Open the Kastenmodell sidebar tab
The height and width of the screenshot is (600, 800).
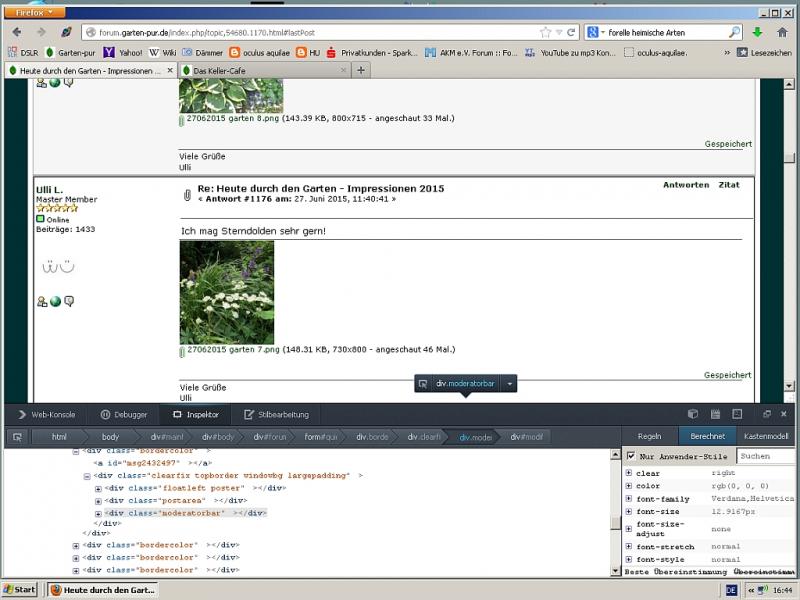[765, 437]
